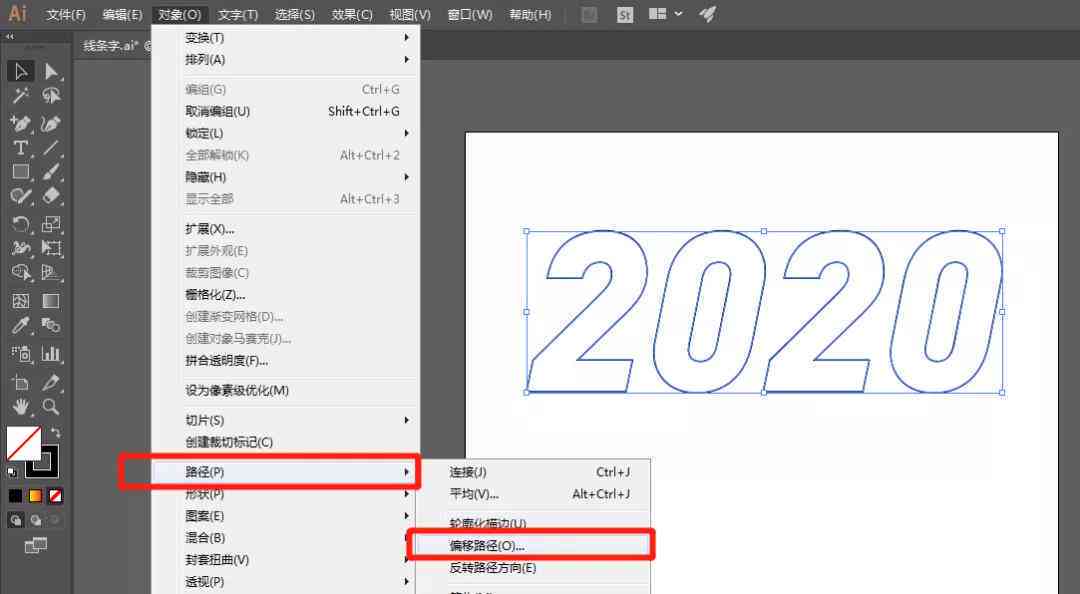This screenshot has height=594, width=1080.
Task: Expand the 隐藏(H) submenu
Action: coord(286,177)
